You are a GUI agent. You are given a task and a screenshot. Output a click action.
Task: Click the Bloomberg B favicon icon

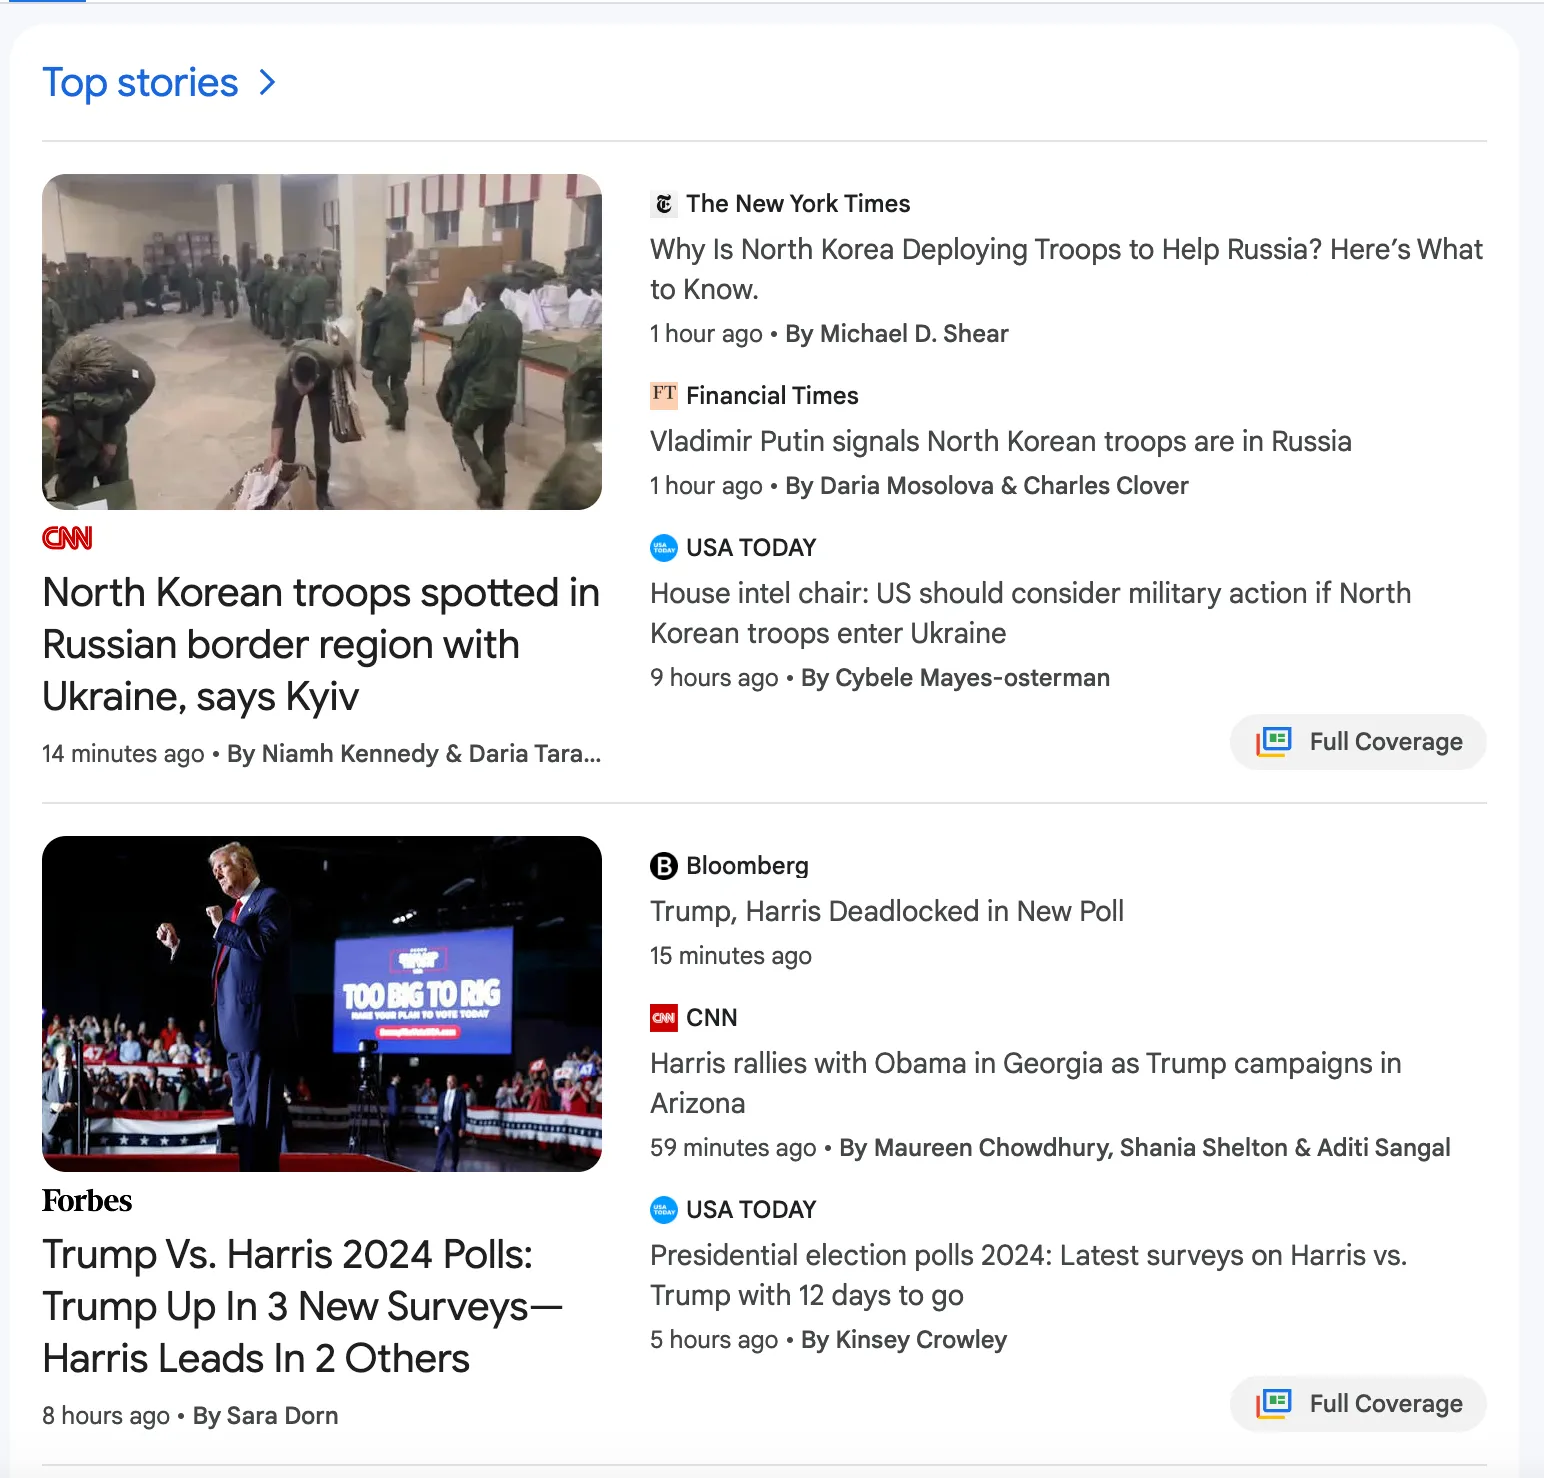pyautogui.click(x=663, y=866)
